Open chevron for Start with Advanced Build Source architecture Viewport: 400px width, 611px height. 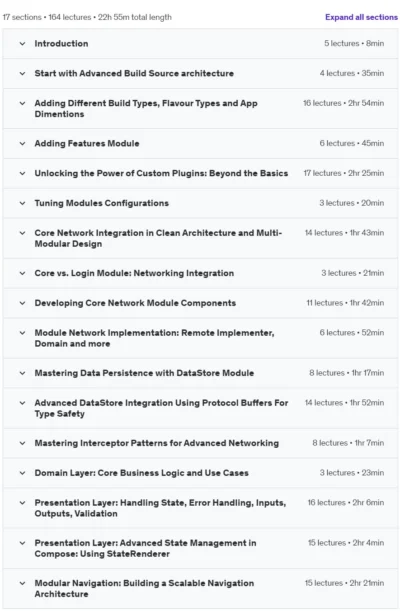(x=23, y=73)
